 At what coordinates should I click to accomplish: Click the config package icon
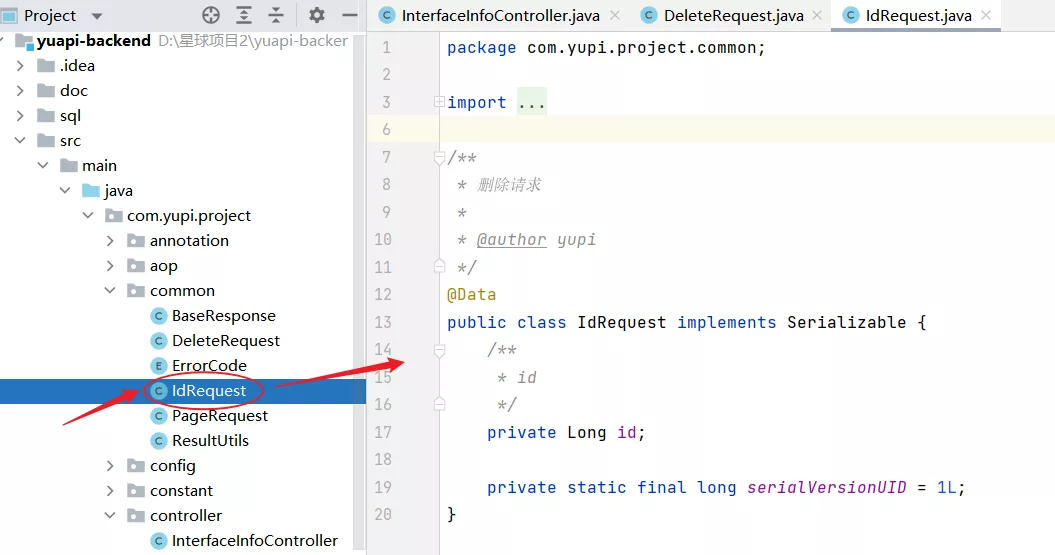136,466
